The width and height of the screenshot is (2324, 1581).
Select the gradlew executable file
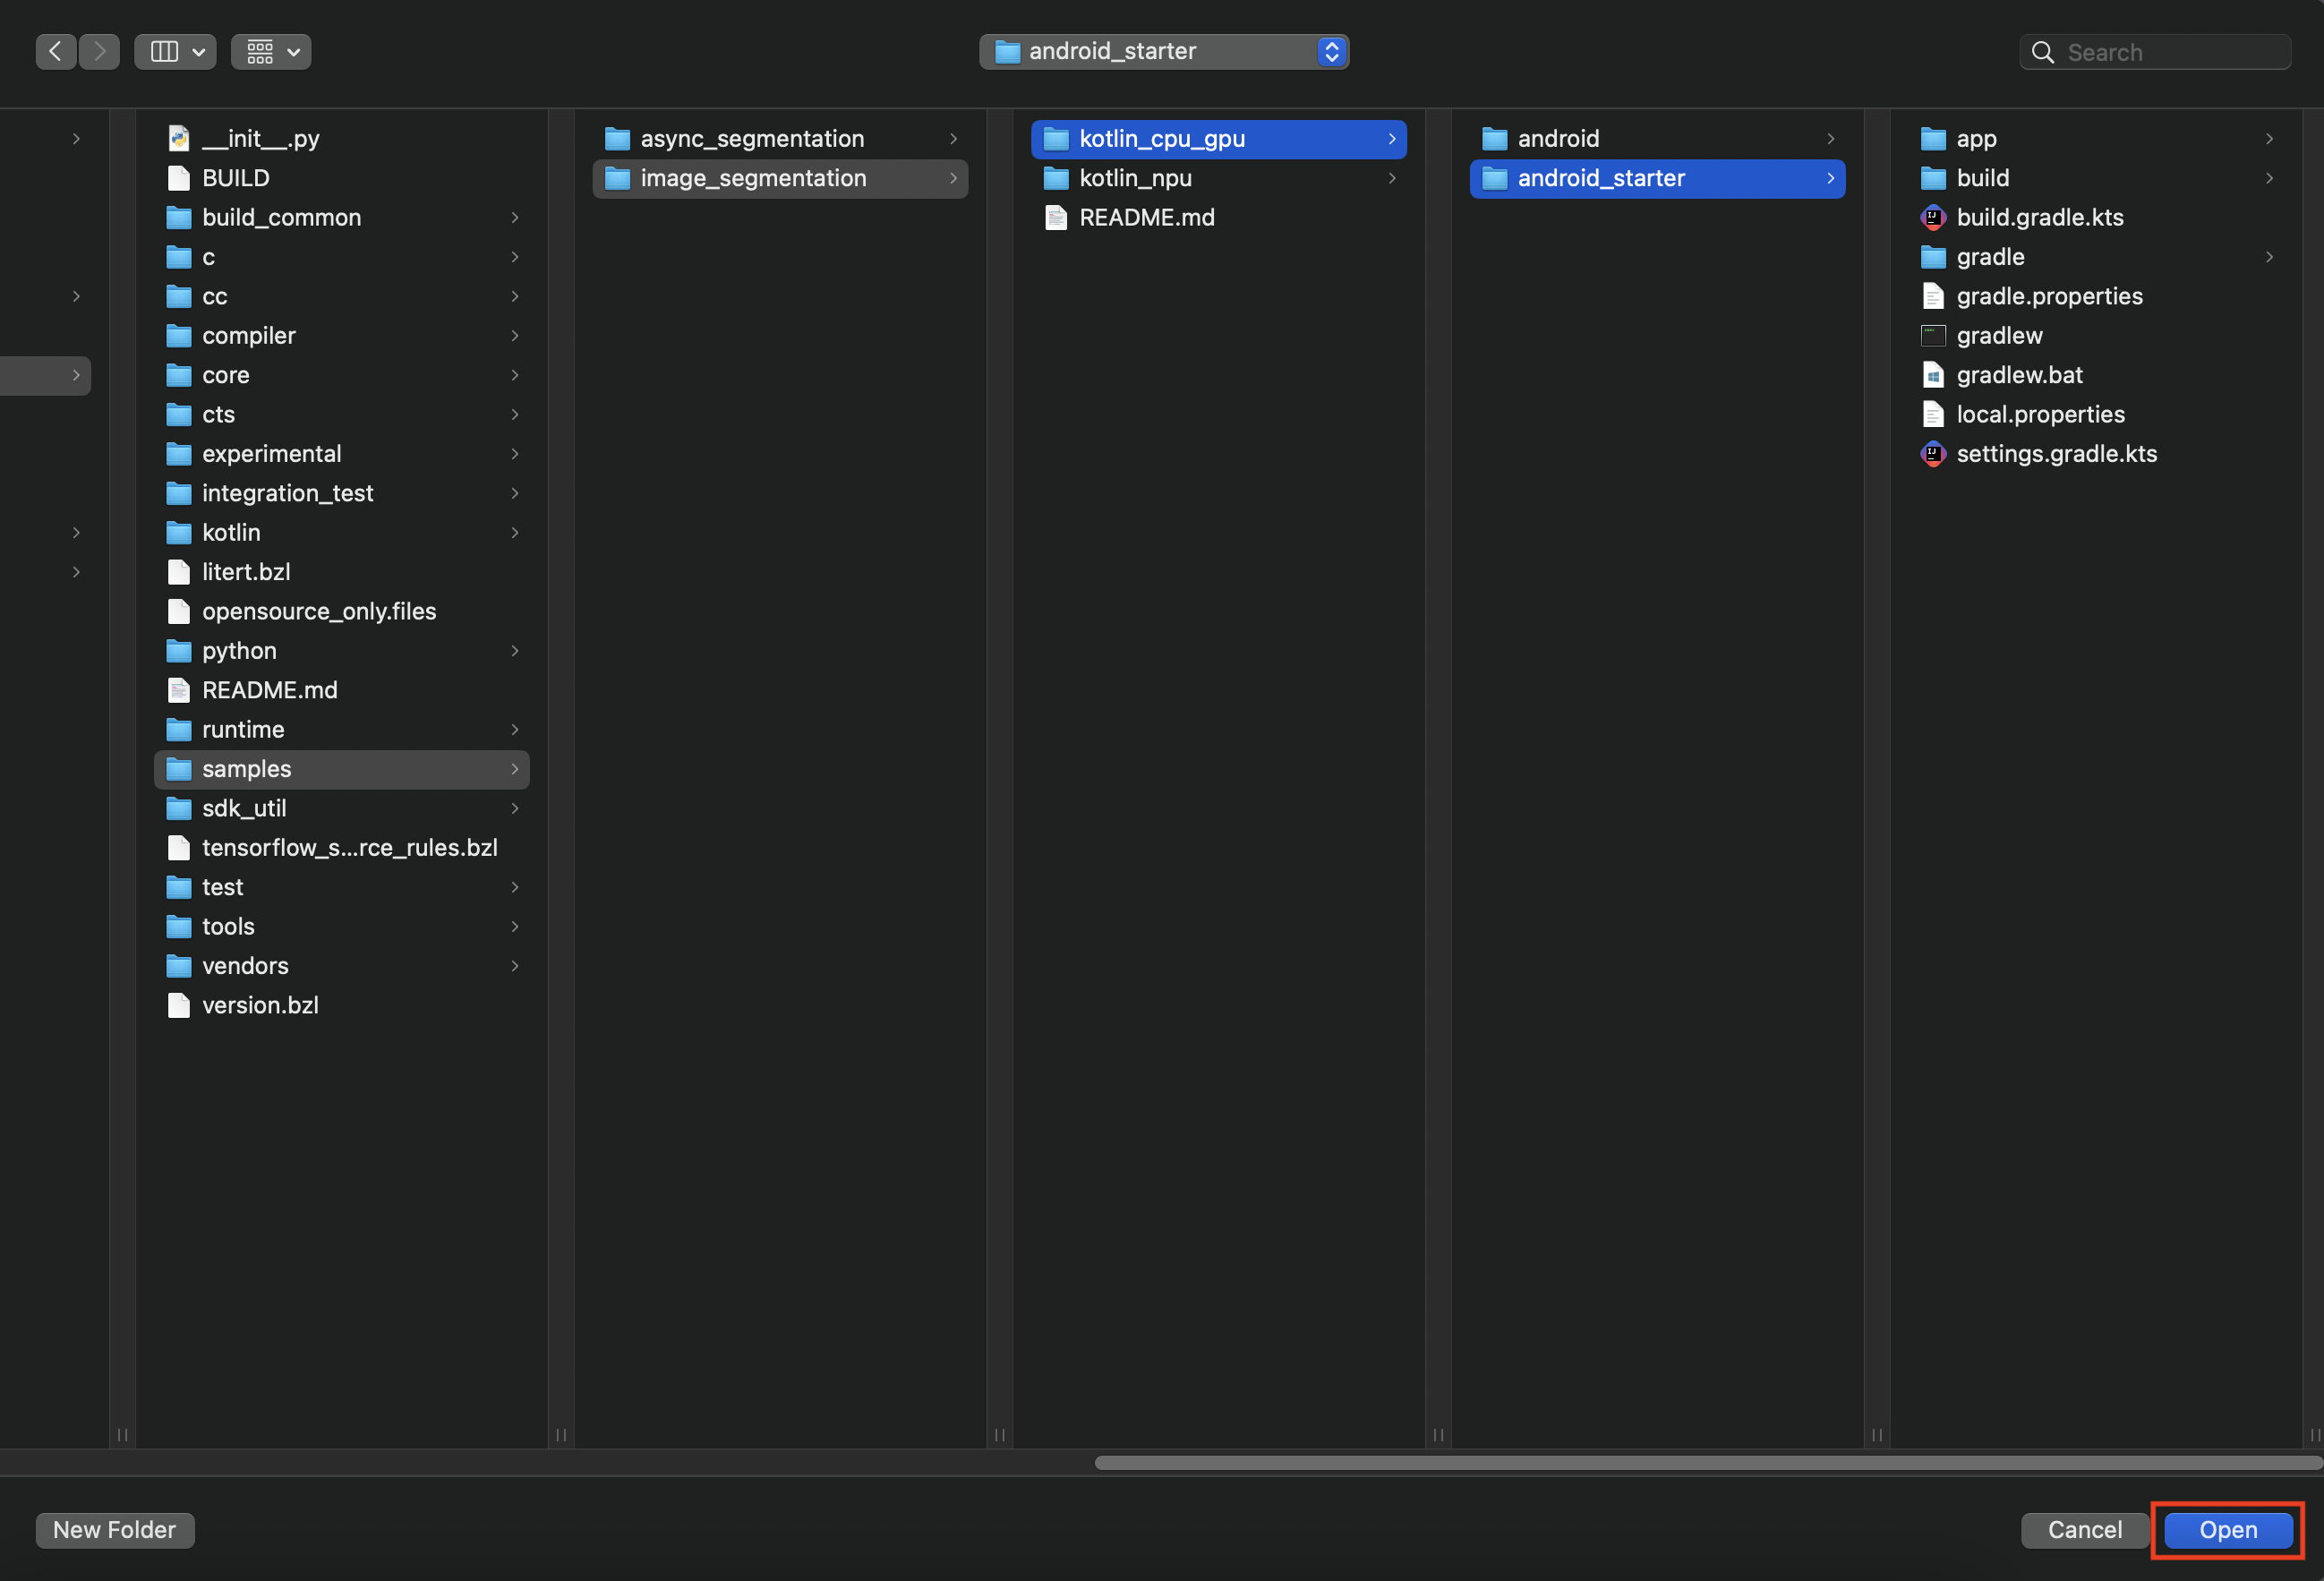coord(1998,336)
